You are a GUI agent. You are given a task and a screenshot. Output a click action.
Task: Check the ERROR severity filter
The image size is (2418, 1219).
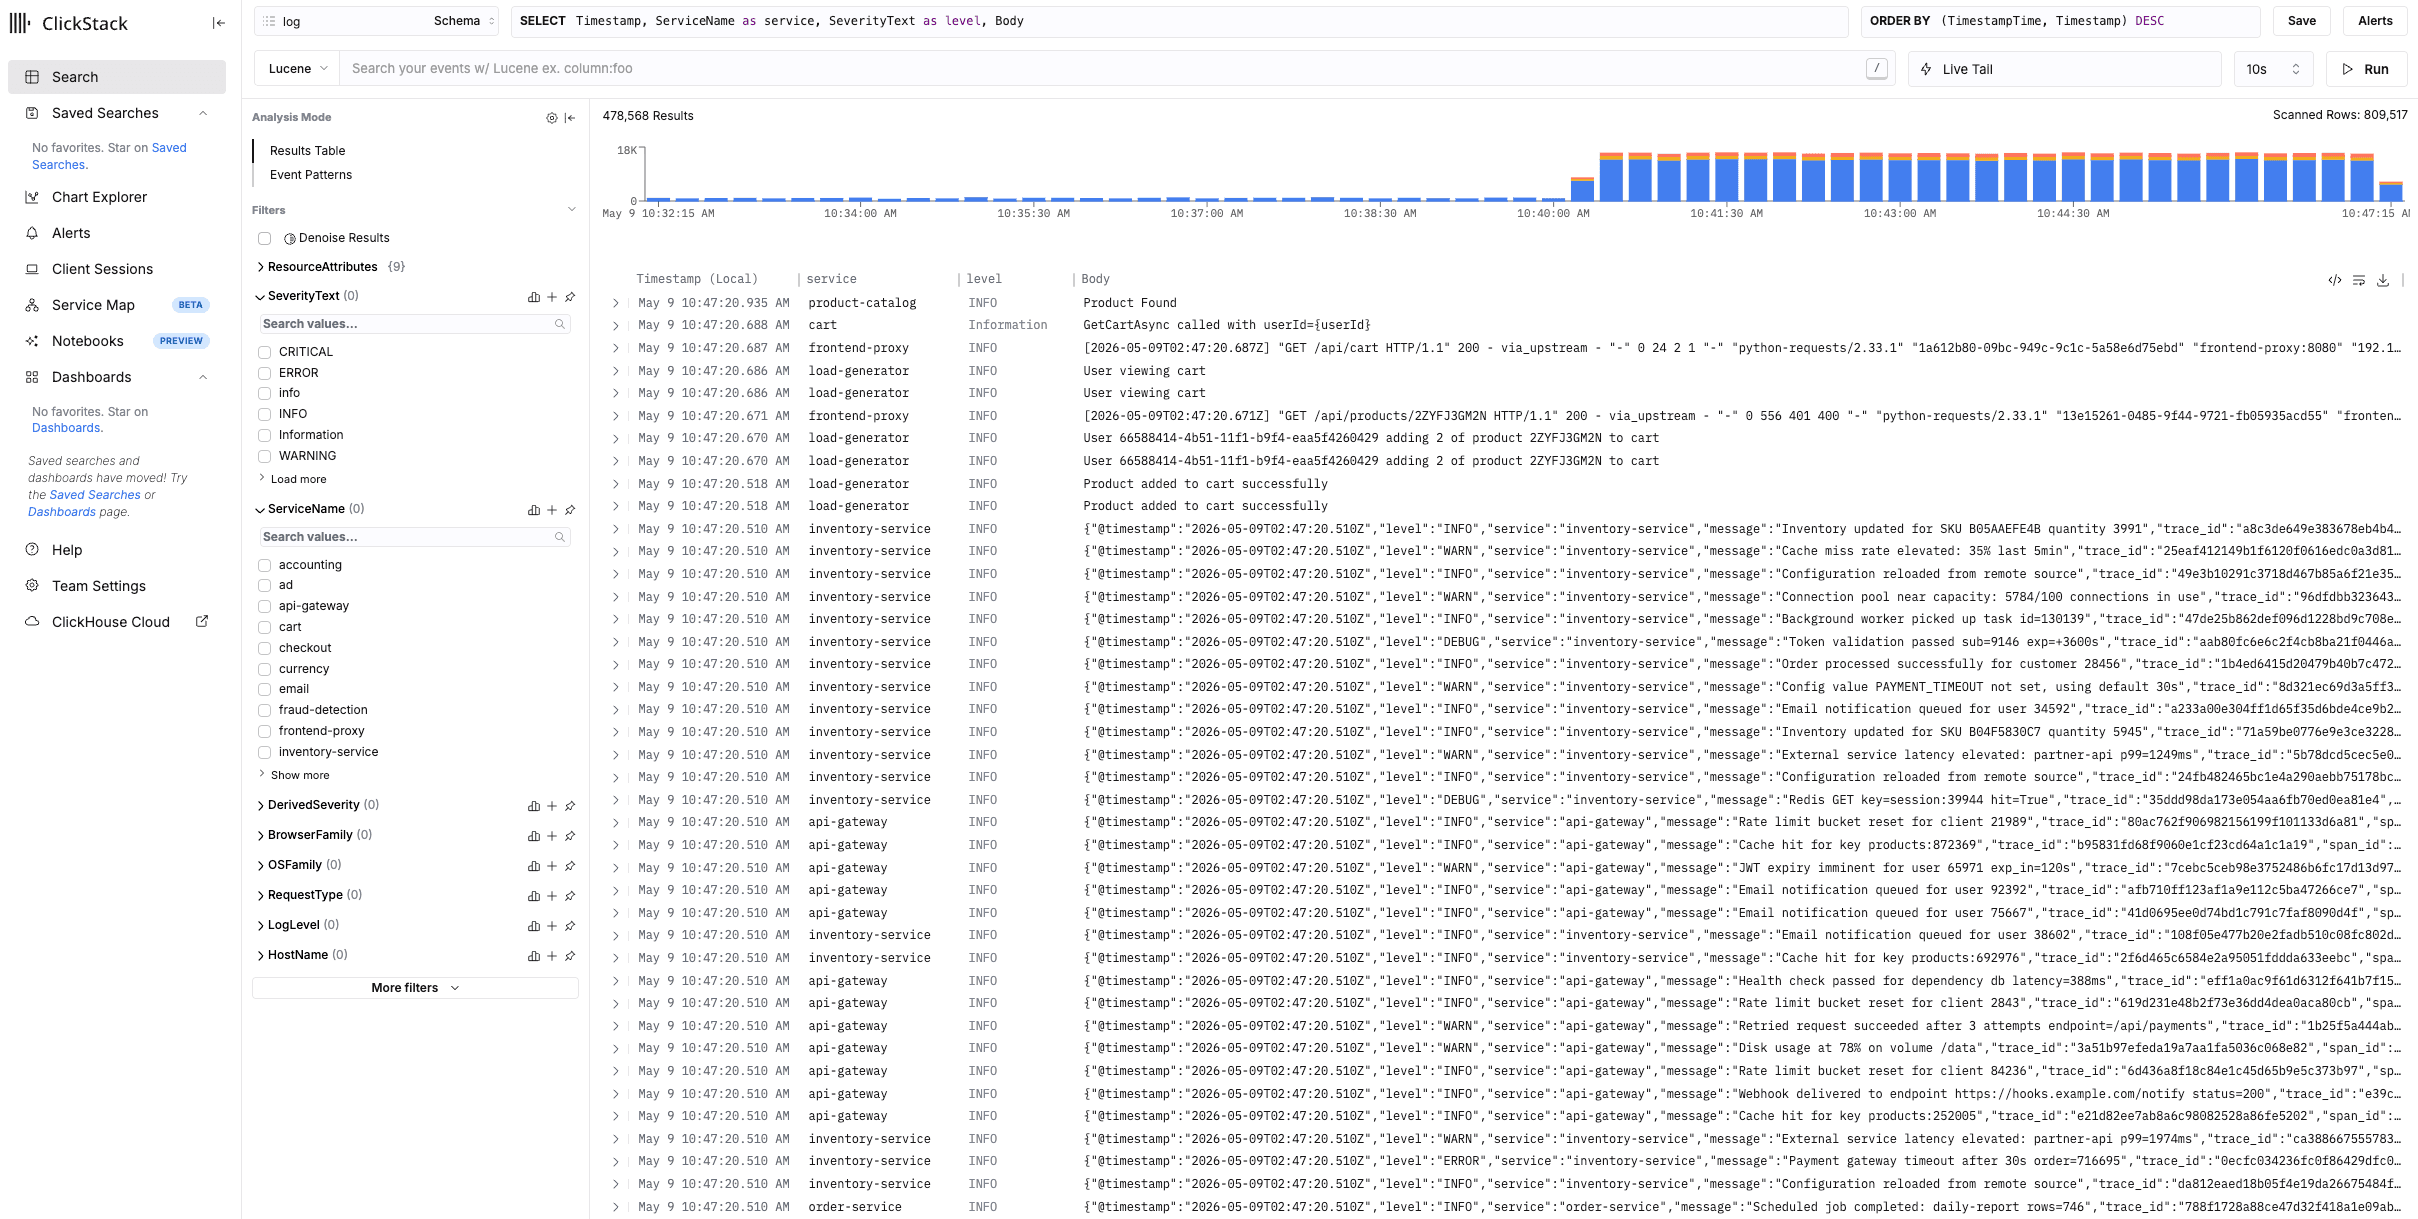pyautogui.click(x=265, y=373)
